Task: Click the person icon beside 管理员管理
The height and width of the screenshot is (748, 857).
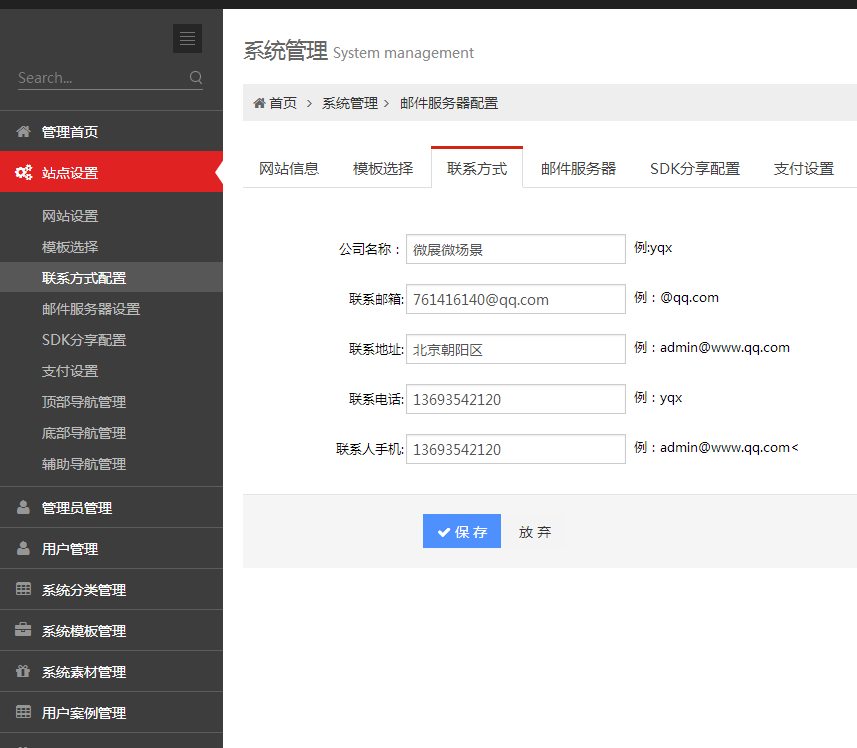Action: (23, 506)
